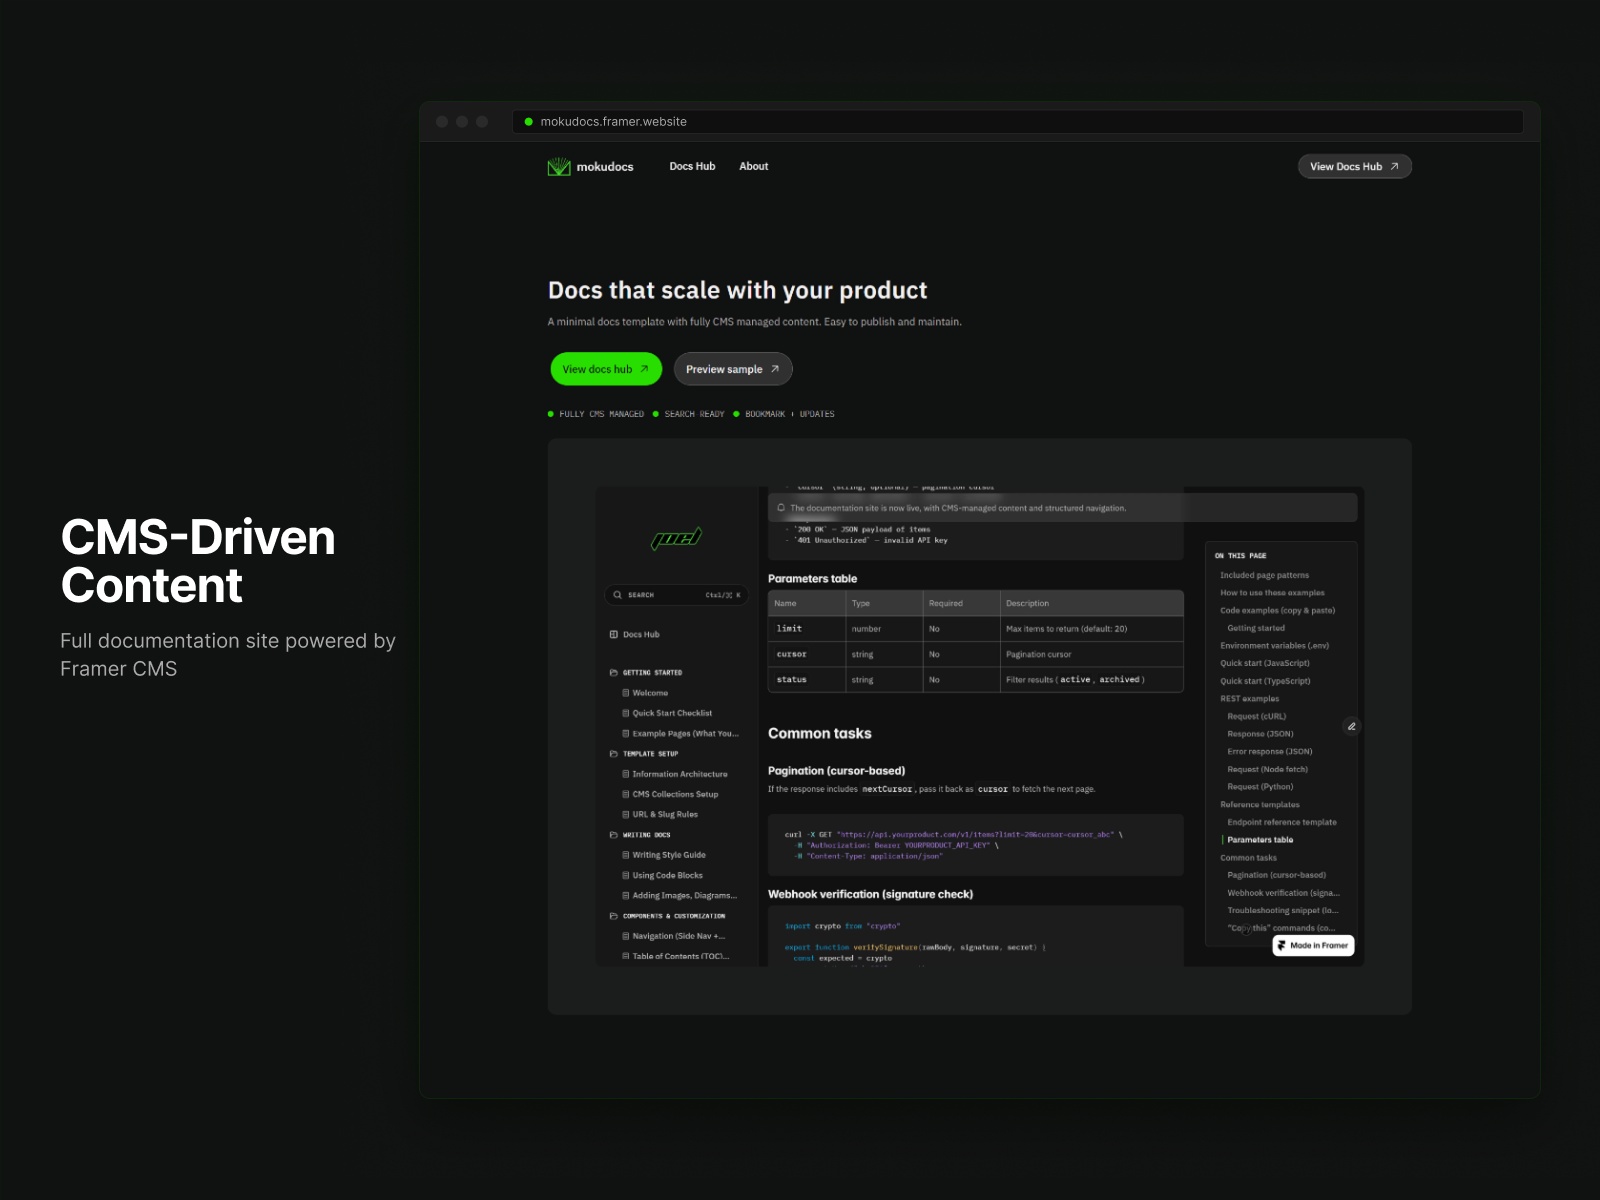The height and width of the screenshot is (1200, 1600).
Task: Jump to How to use these examples
Action: point(1272,593)
